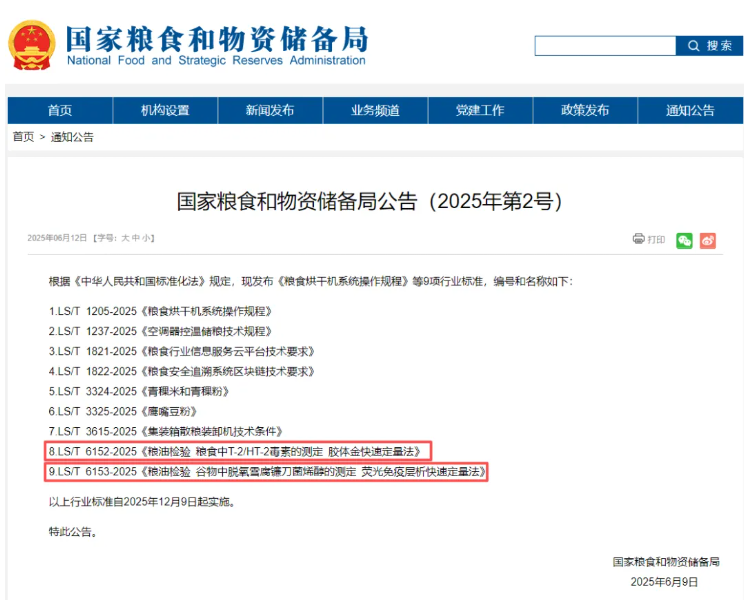Share via the WeChat icon
Screen dimensions: 744x600
[684, 240]
